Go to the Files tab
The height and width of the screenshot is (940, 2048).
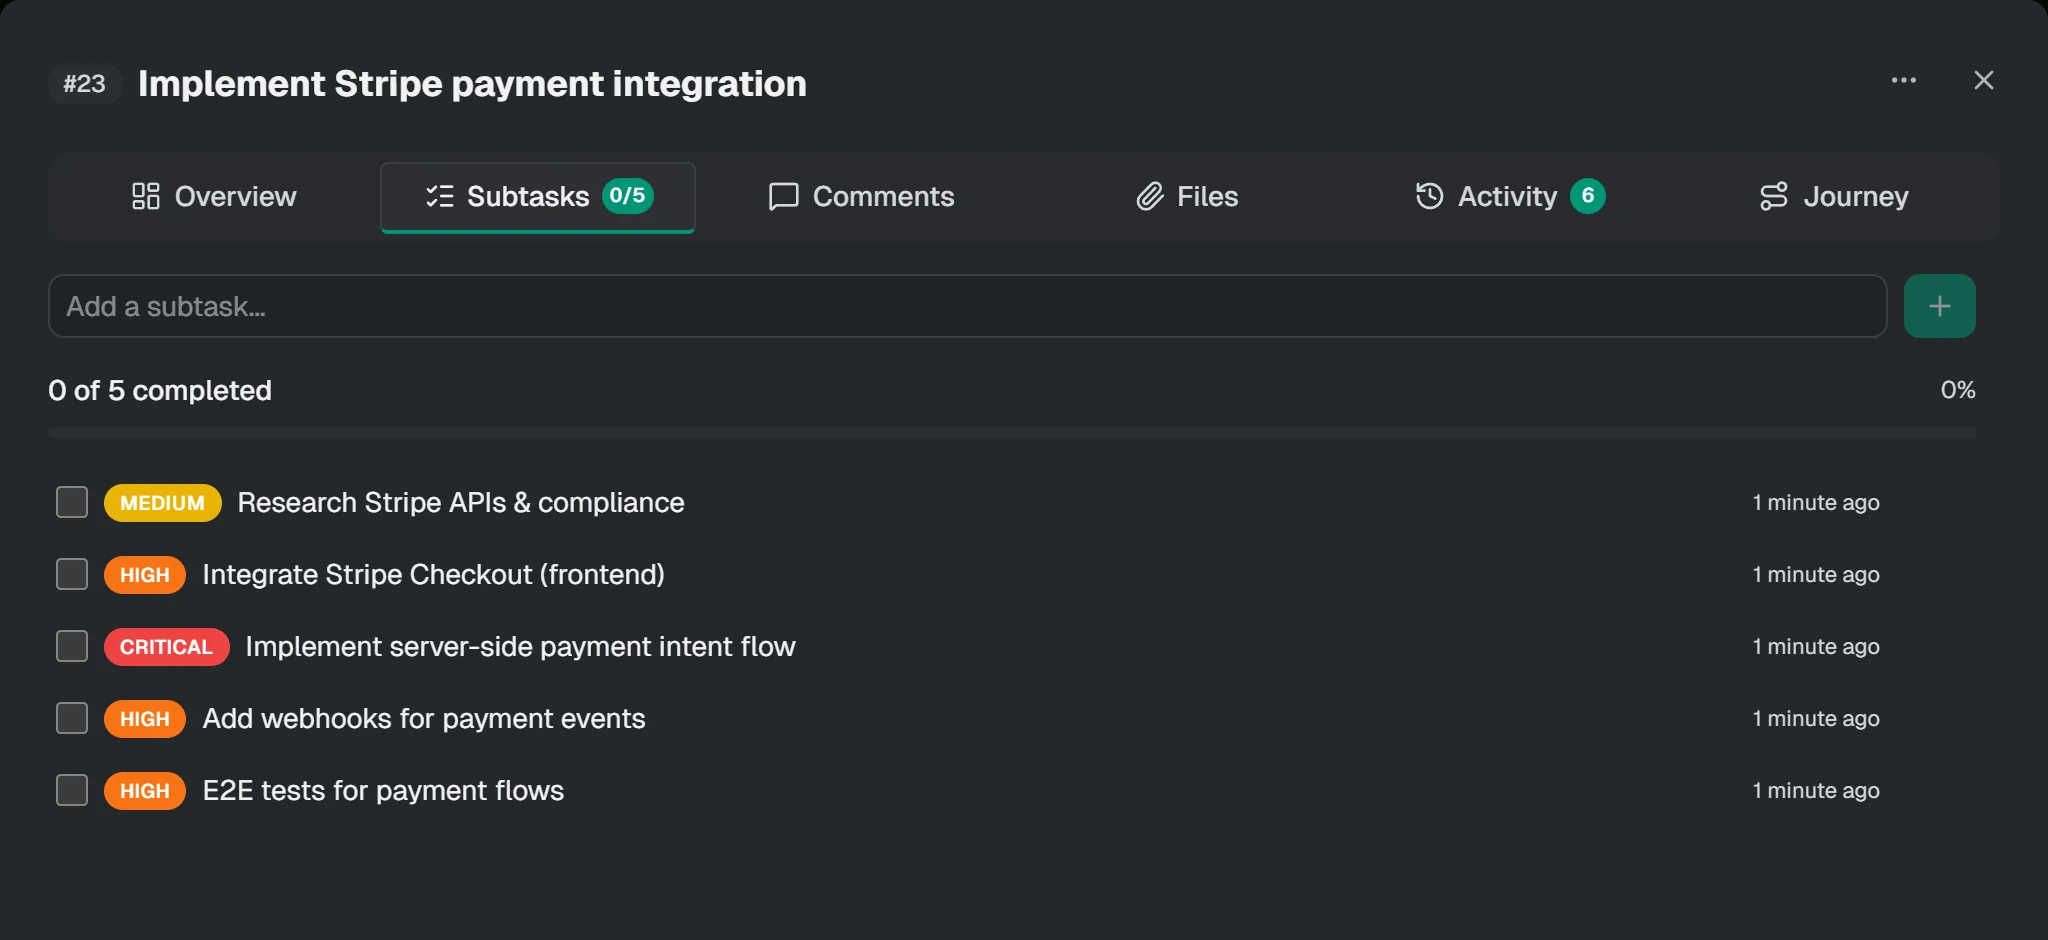(1186, 196)
